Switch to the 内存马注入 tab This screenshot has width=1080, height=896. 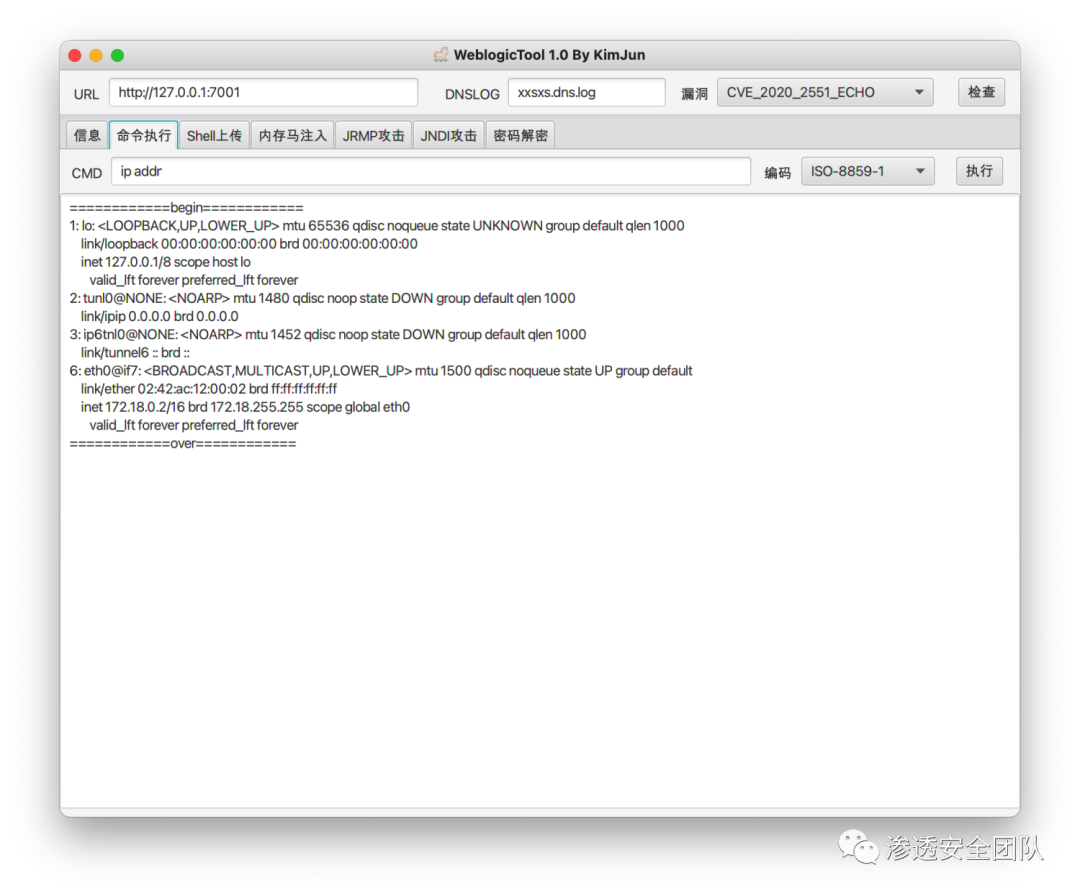(293, 136)
